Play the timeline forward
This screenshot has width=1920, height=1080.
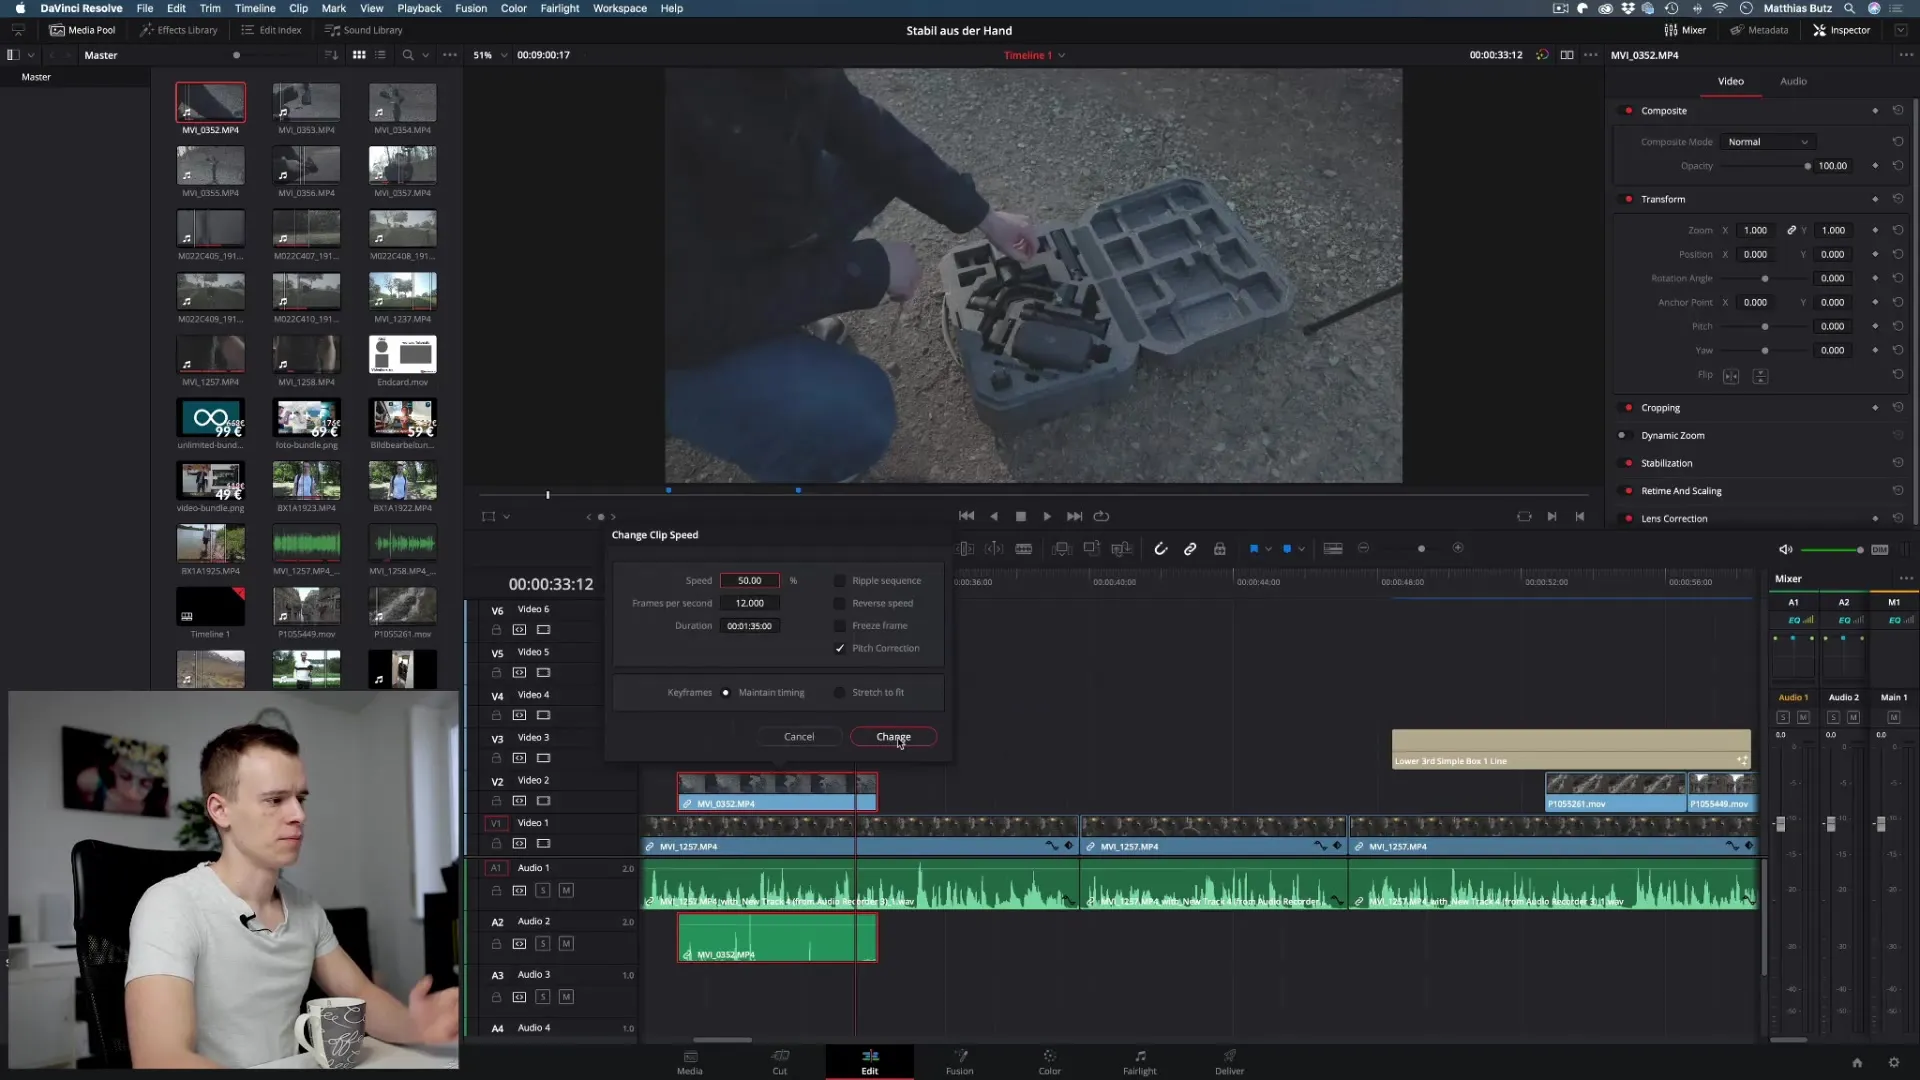tap(1047, 517)
